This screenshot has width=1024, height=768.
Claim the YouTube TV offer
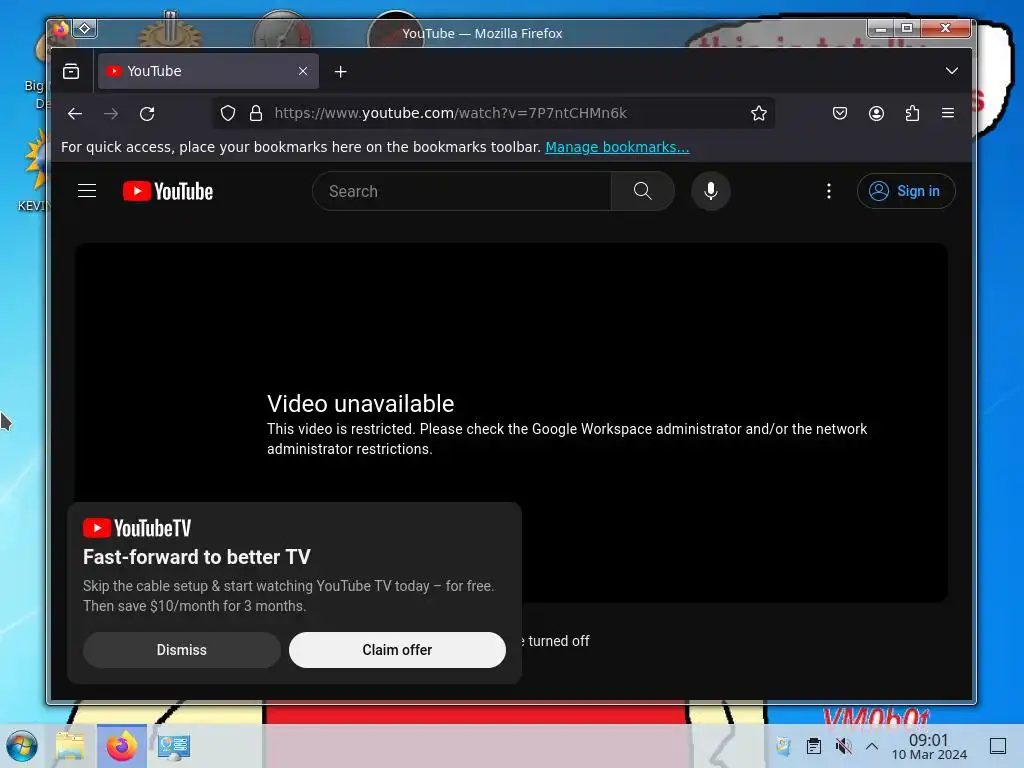pyautogui.click(x=397, y=650)
